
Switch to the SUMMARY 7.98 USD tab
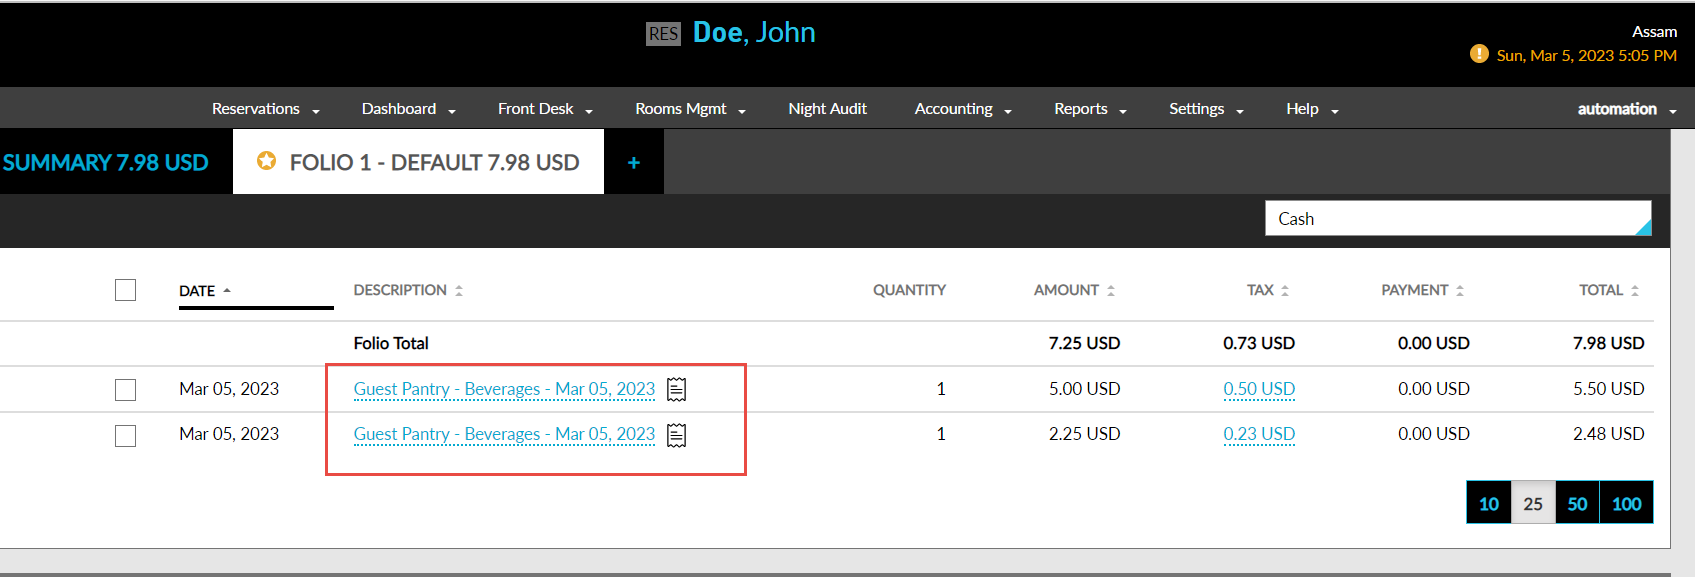[x=106, y=162]
